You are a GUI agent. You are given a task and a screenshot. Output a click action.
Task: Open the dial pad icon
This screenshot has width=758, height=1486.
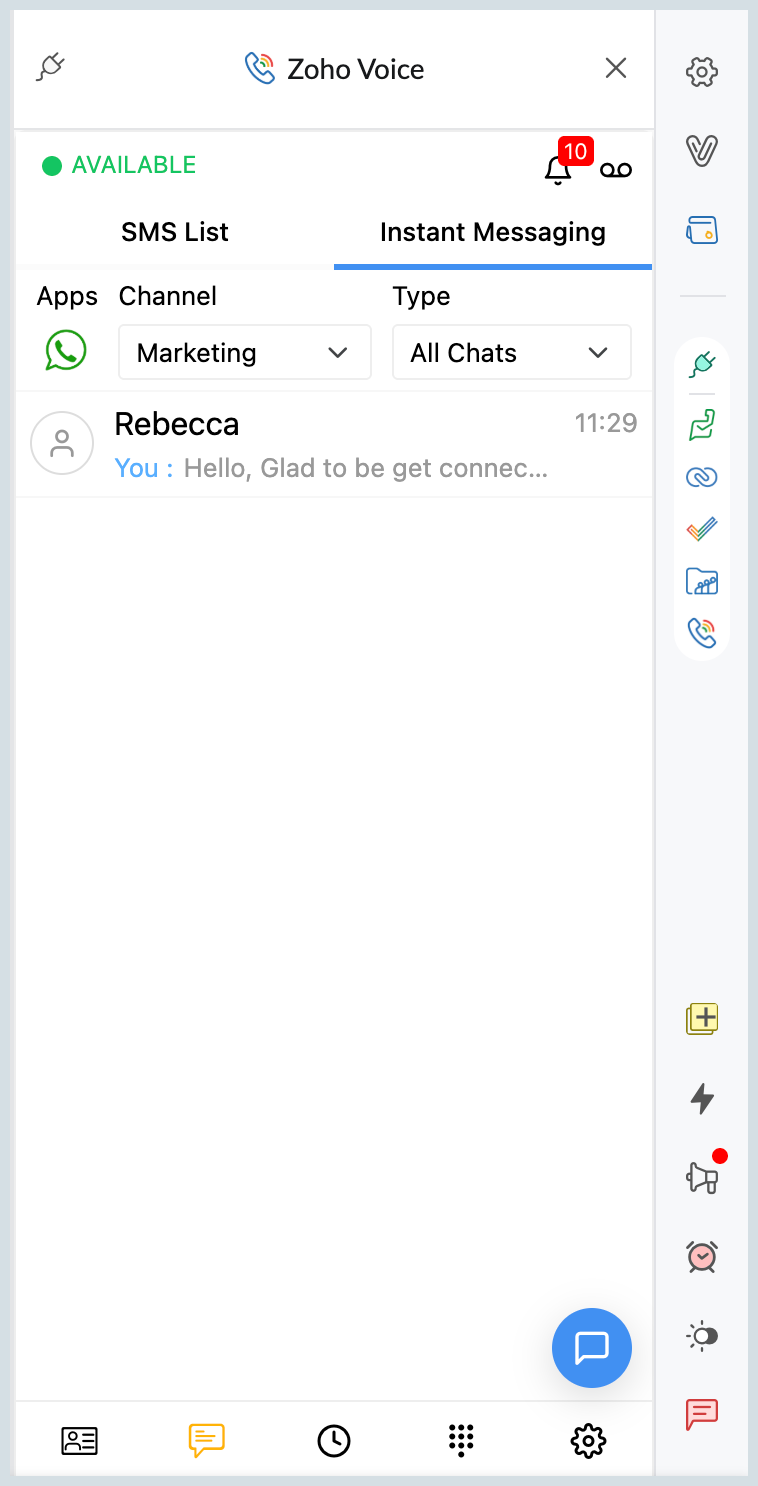[460, 1440]
